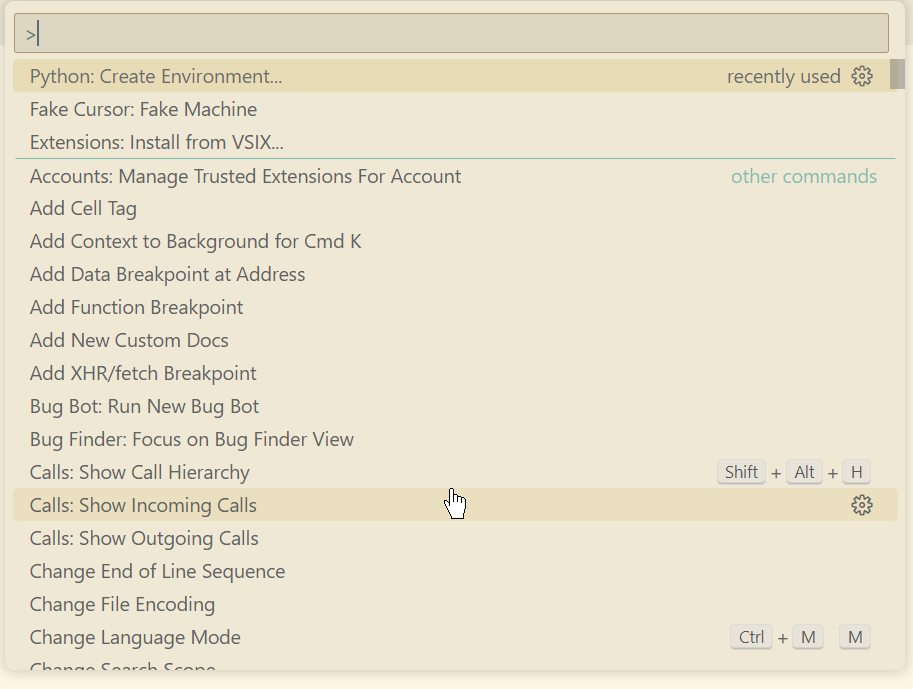The height and width of the screenshot is (689, 913).
Task: Click gear icon on Calls: Show Incoming Calls
Action: click(861, 505)
